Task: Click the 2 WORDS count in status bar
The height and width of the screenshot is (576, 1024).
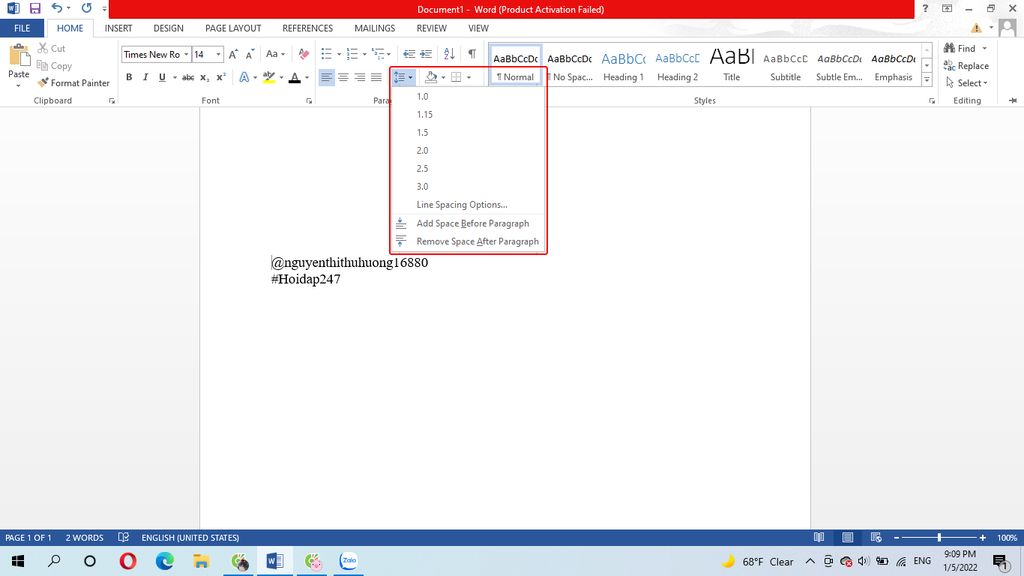Action: 84,537
